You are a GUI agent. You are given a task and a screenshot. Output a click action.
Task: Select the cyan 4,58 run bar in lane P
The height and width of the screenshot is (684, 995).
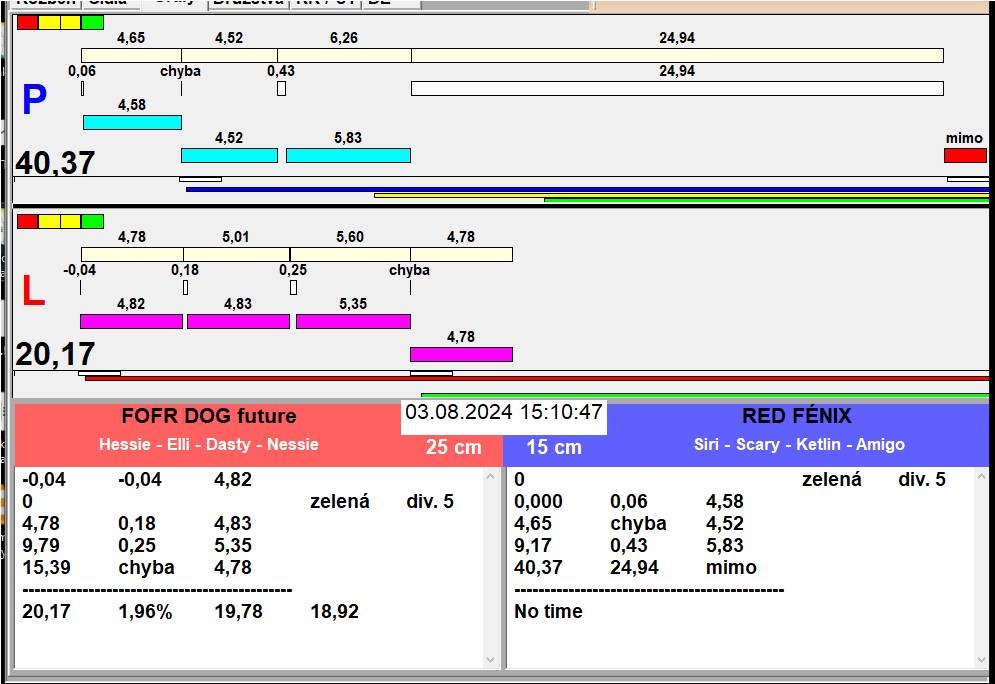point(133,122)
